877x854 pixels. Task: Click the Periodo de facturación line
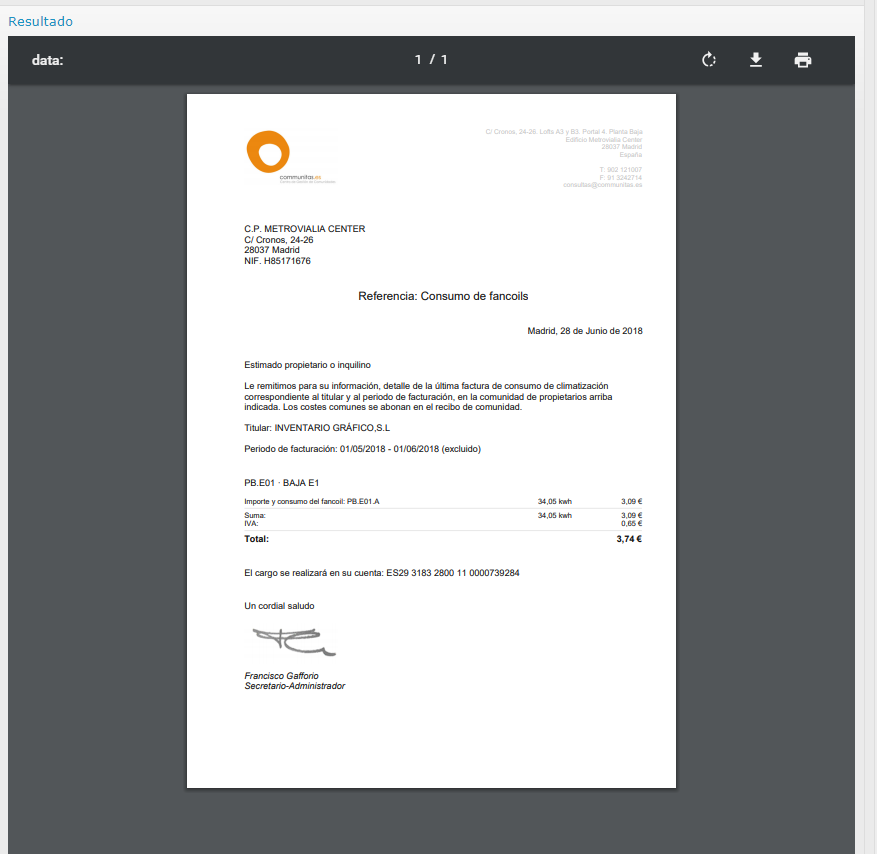(362, 449)
